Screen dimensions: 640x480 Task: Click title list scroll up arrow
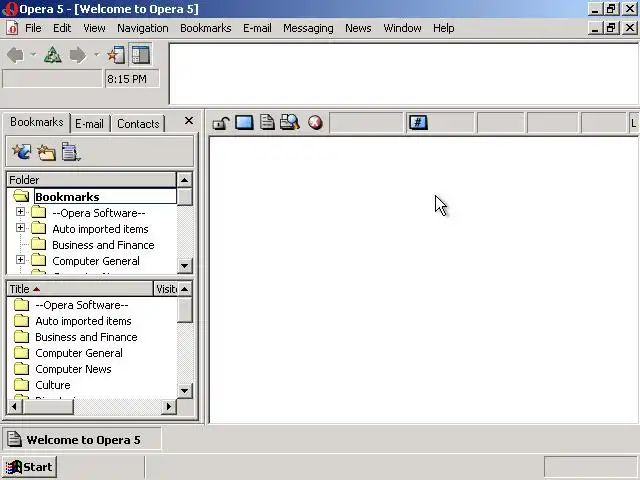tap(184, 289)
